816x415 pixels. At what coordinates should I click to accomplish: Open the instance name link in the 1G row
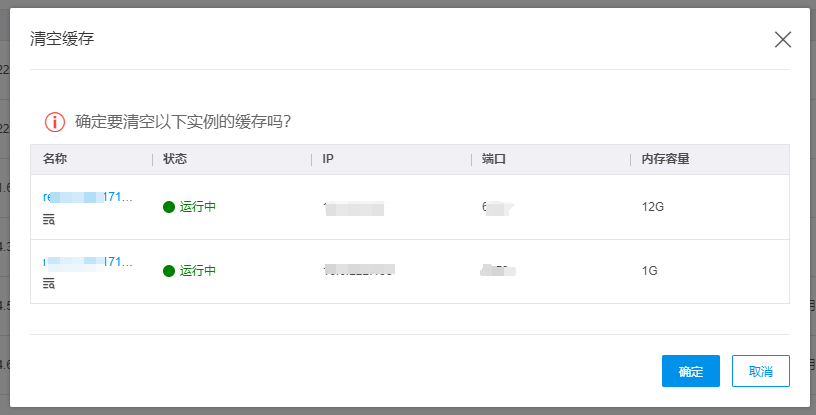pyautogui.click(x=88, y=262)
